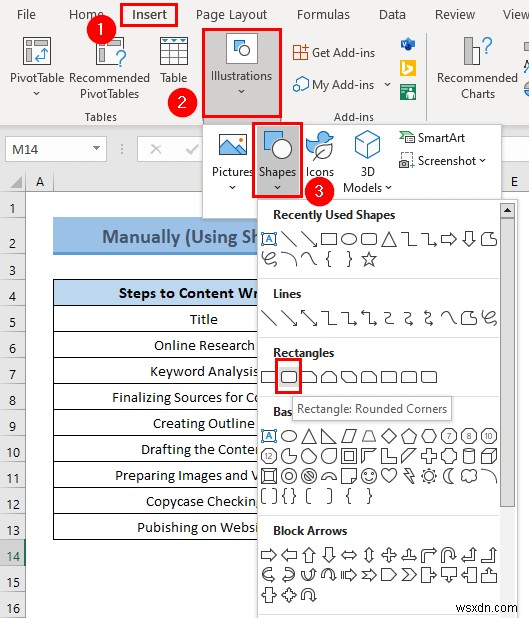Pick the Heart basic shape
Viewport: 529px width, 618px height.
click(389, 475)
